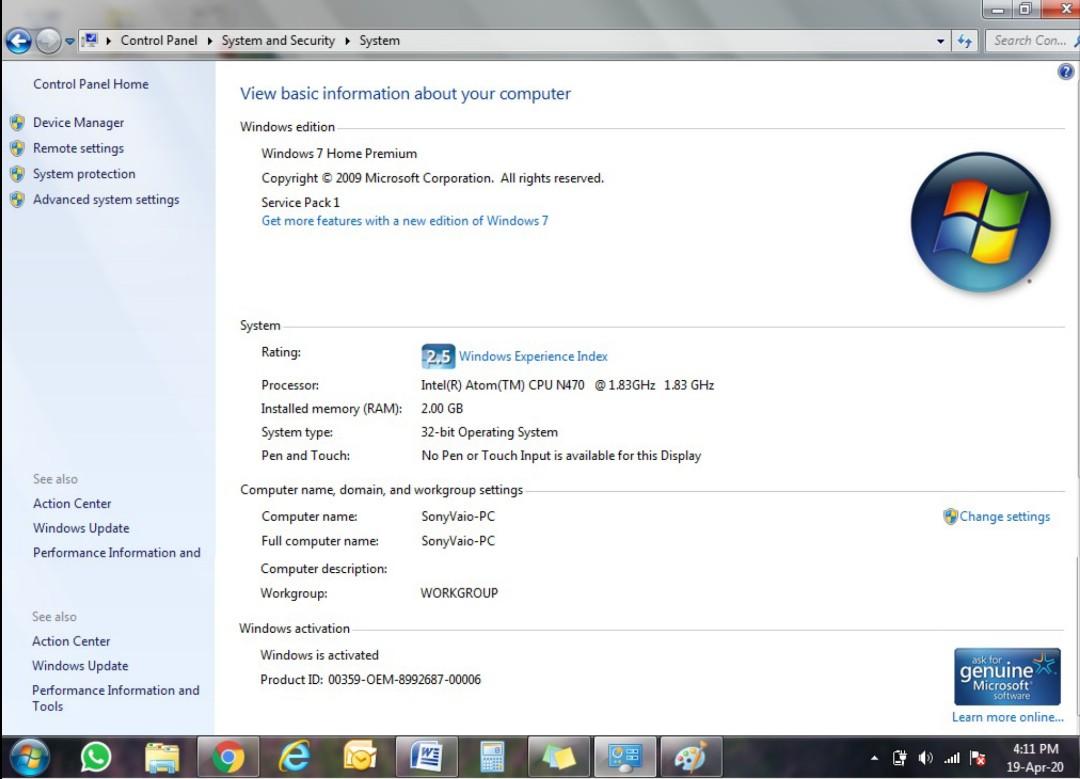Expand the address bar history dropdown
This screenshot has width=1080, height=779.
pos(941,41)
